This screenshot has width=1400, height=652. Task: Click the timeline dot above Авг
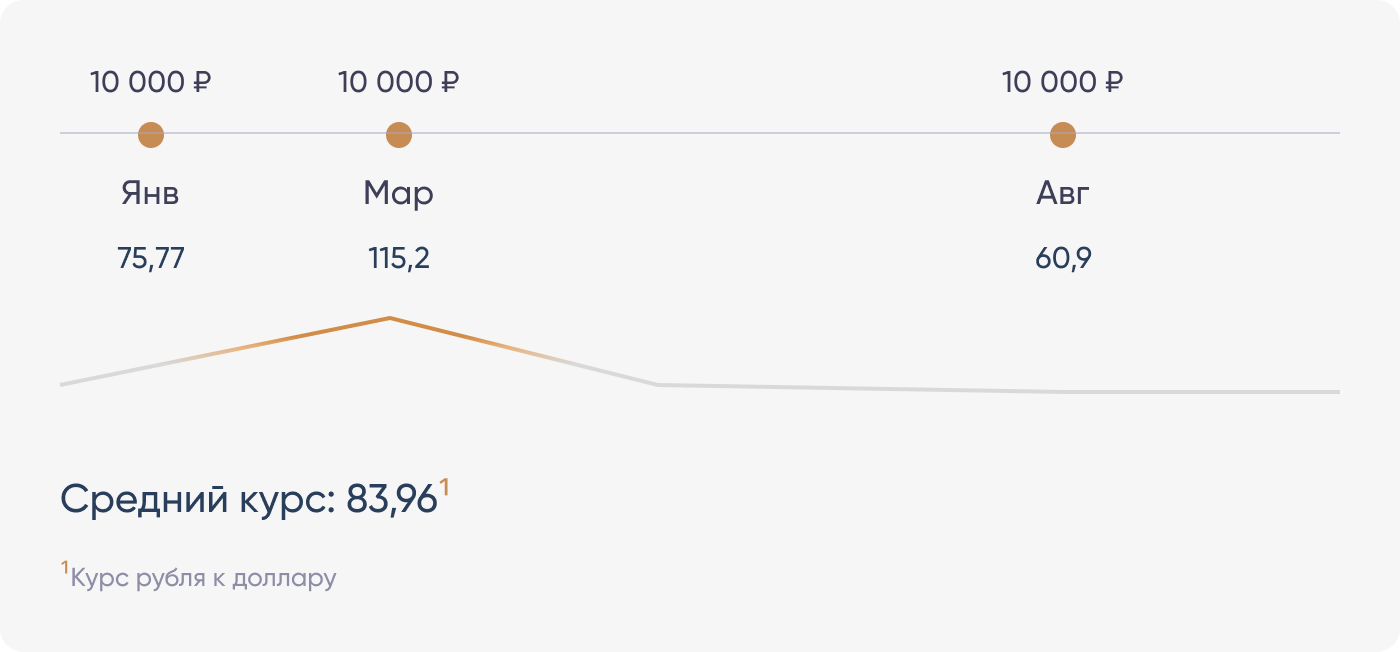[x=1063, y=134]
